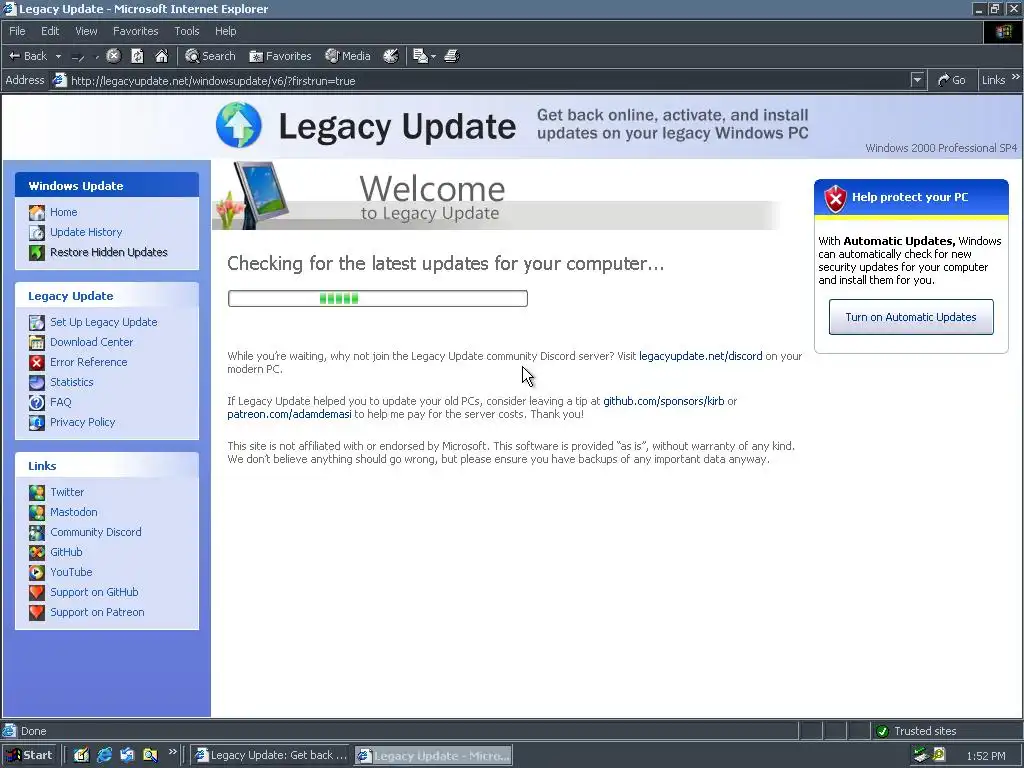Expand the quick launch overflow chevron

(x=172, y=752)
